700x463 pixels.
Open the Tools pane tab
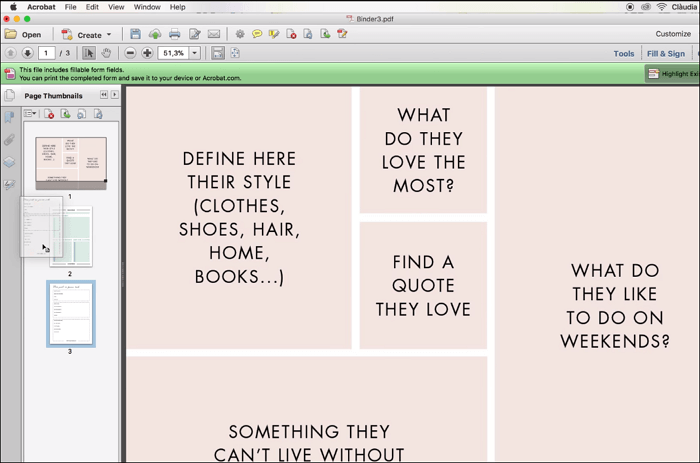[x=623, y=53]
